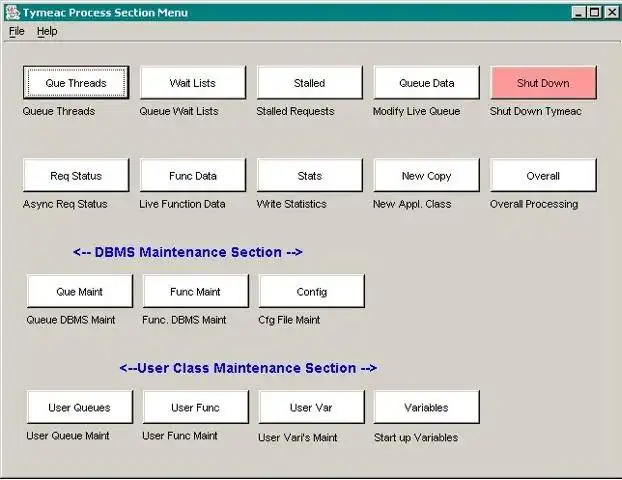Click the 'Shut Down Tymeac' label
Screen dimensions: 622x480
(x=536, y=111)
